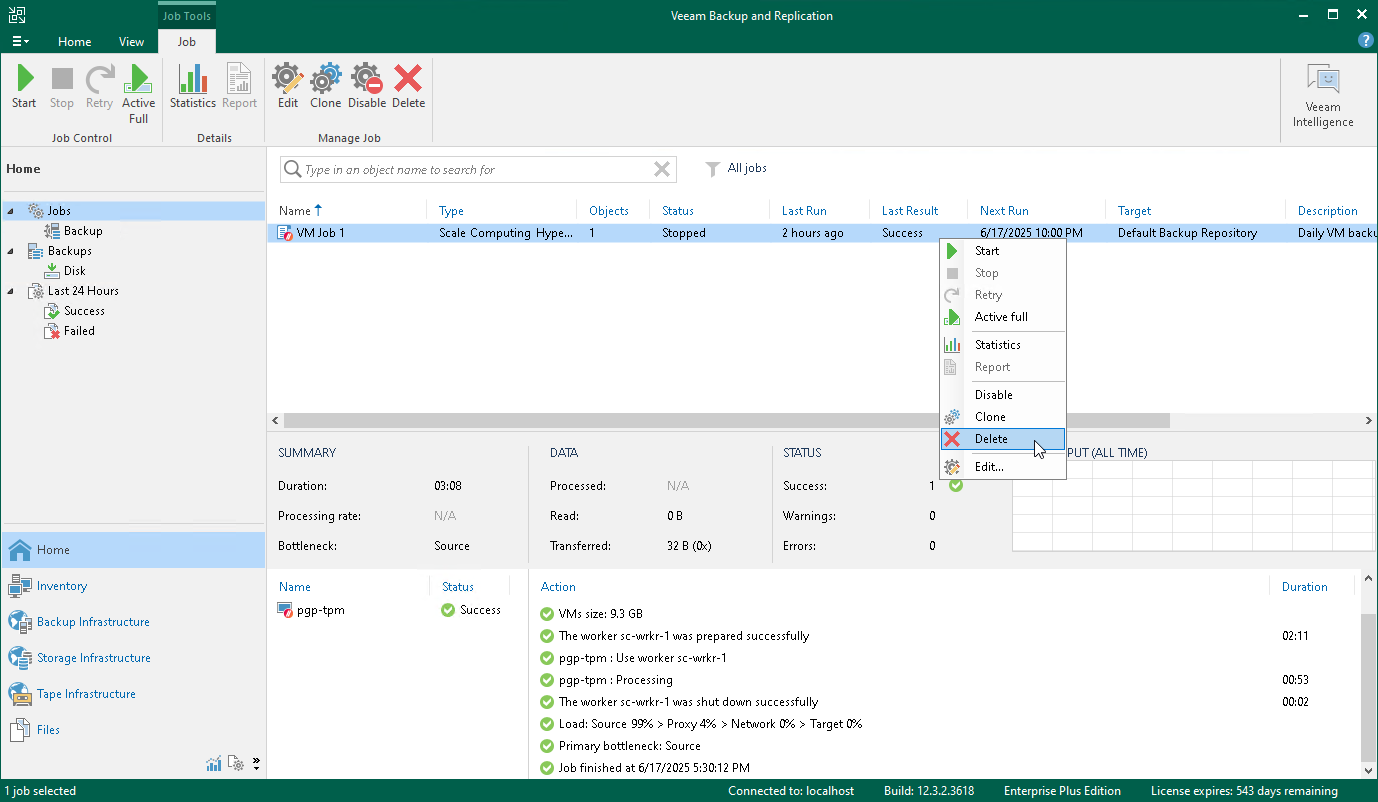Clear the search box with the X icon
This screenshot has height=802, width=1378.
click(662, 170)
